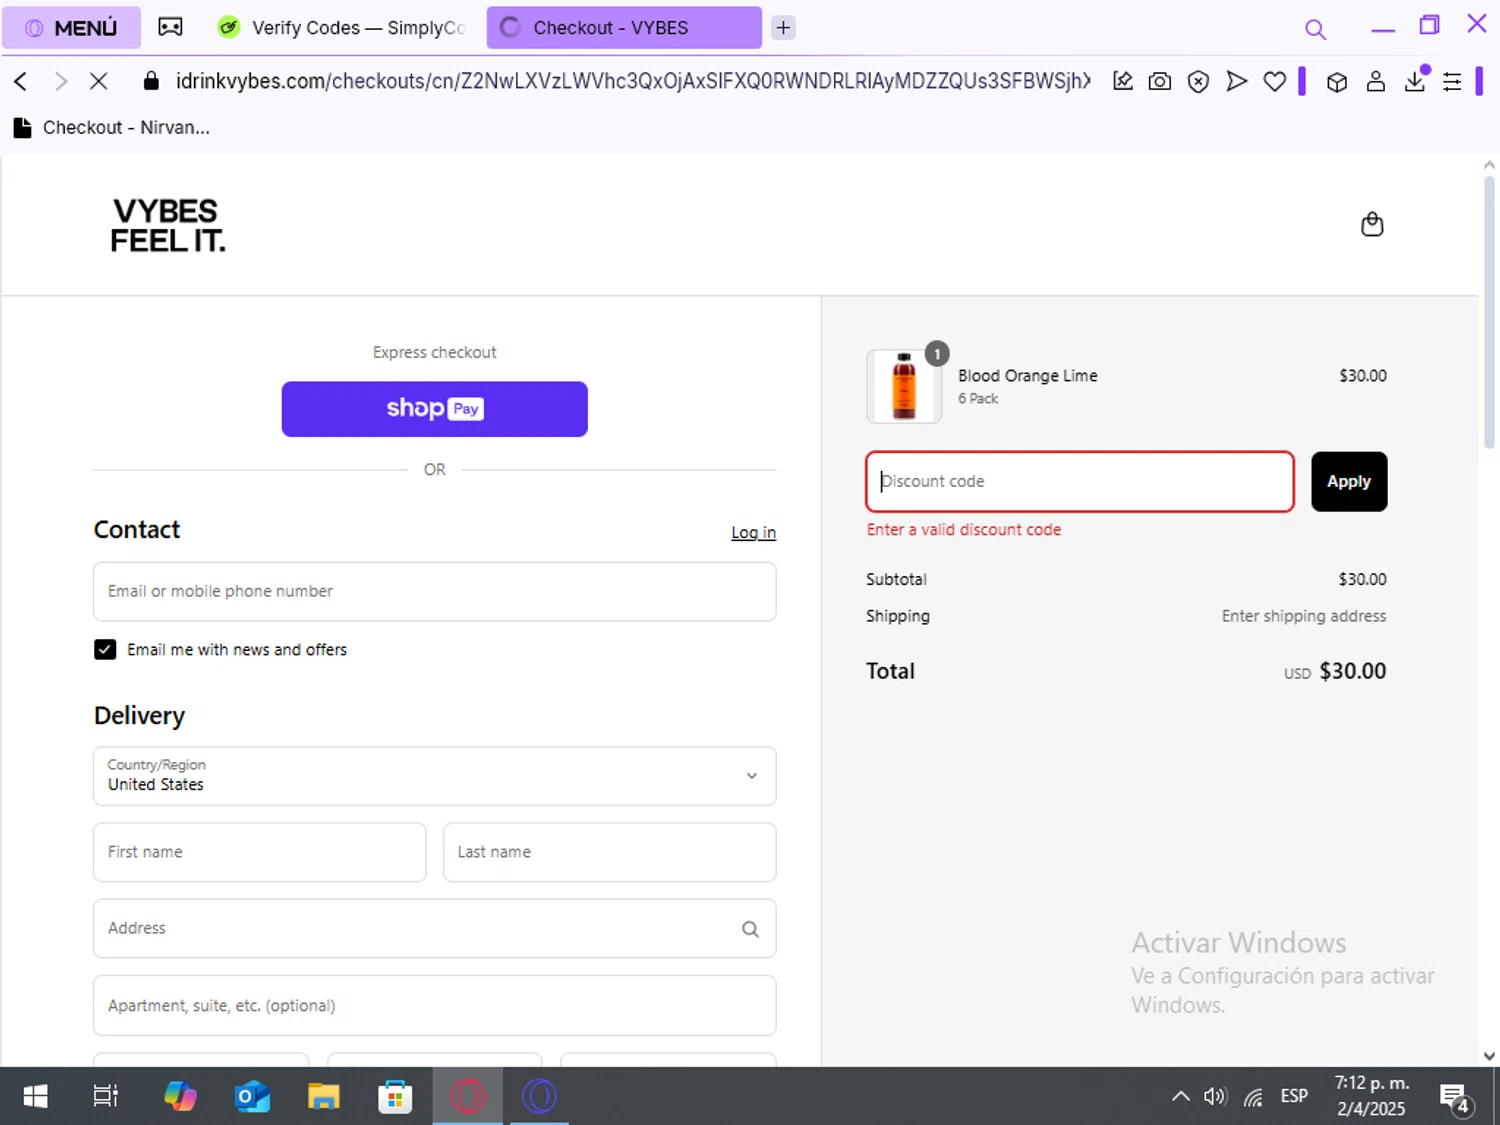Open the workspaces icon beside MENÚ
Viewport: 1500px width, 1125px height.
[171, 27]
